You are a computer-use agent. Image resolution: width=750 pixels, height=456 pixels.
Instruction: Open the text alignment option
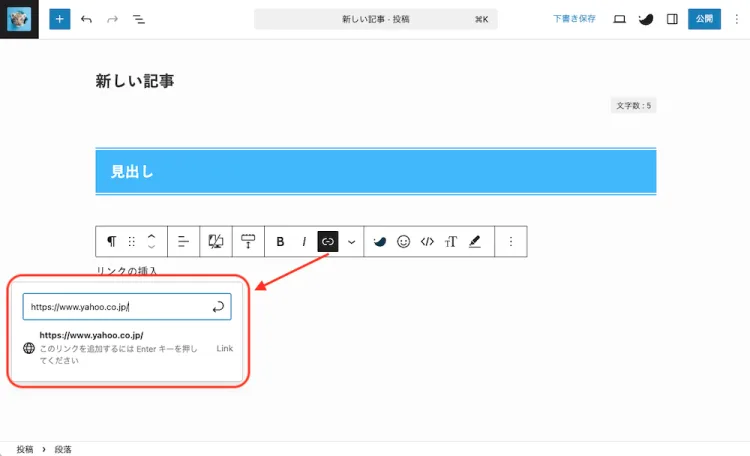183,242
